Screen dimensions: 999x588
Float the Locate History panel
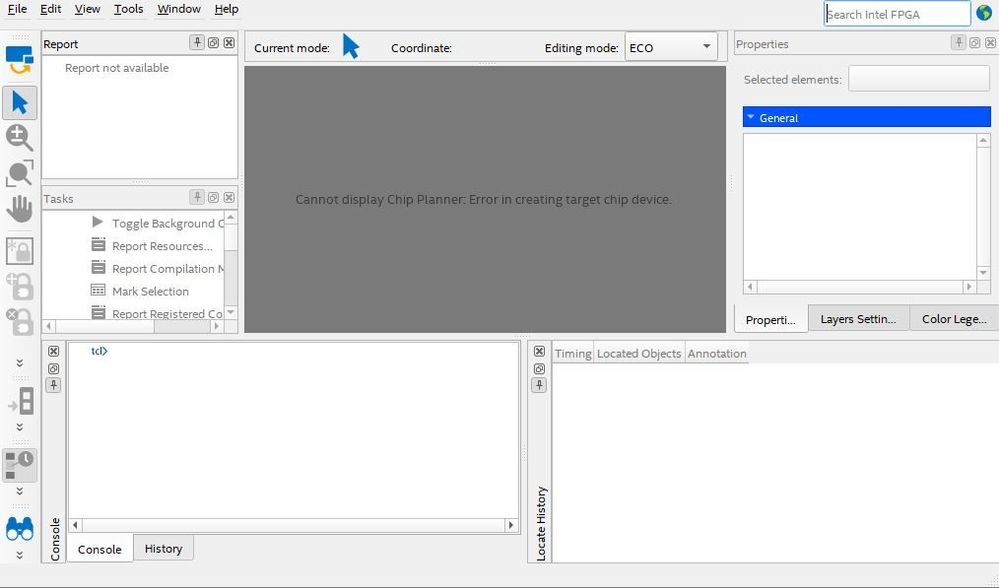[539, 368]
